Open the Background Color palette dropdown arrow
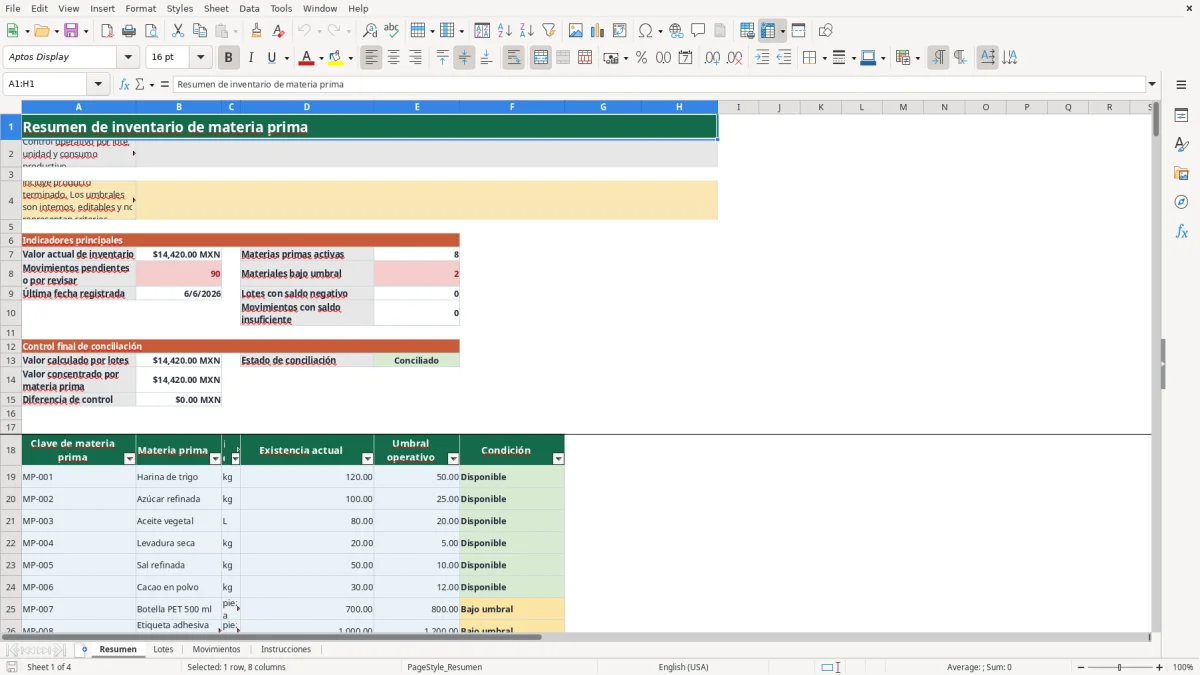 350,58
